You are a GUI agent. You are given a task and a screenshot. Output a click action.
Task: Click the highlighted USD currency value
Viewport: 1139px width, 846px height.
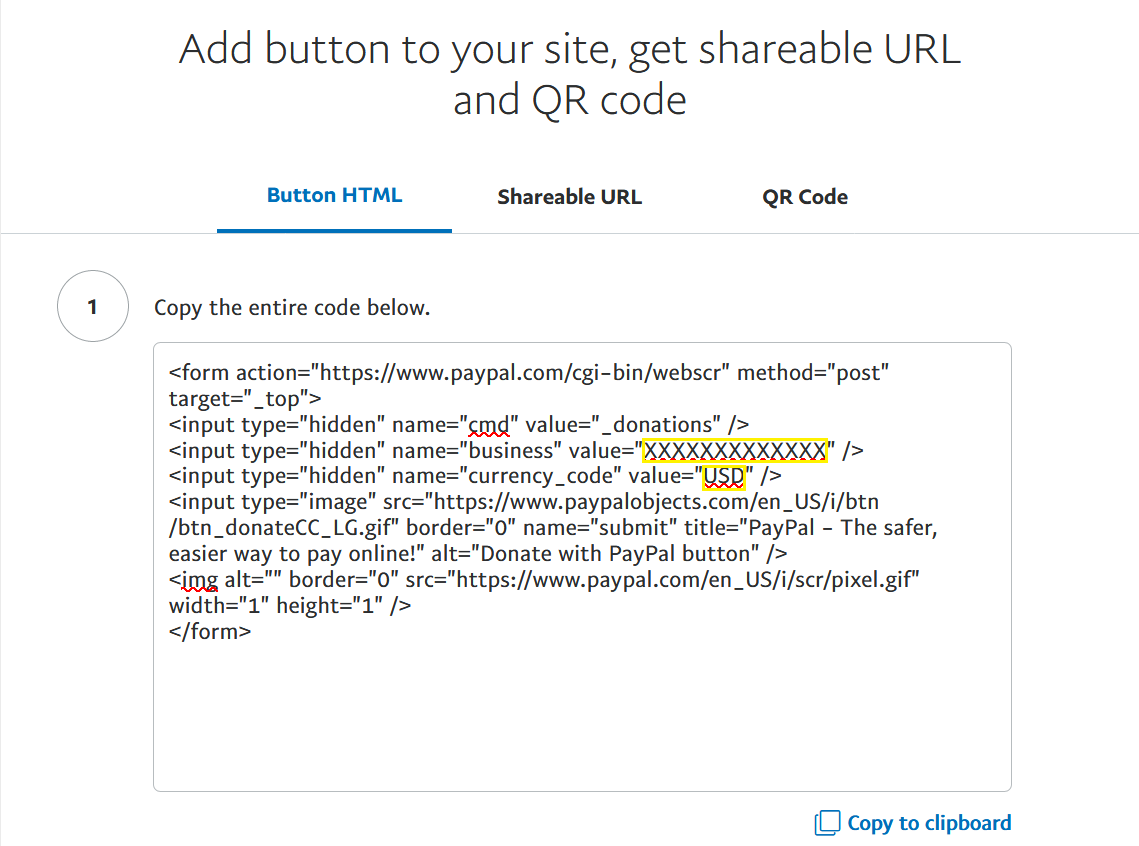724,476
